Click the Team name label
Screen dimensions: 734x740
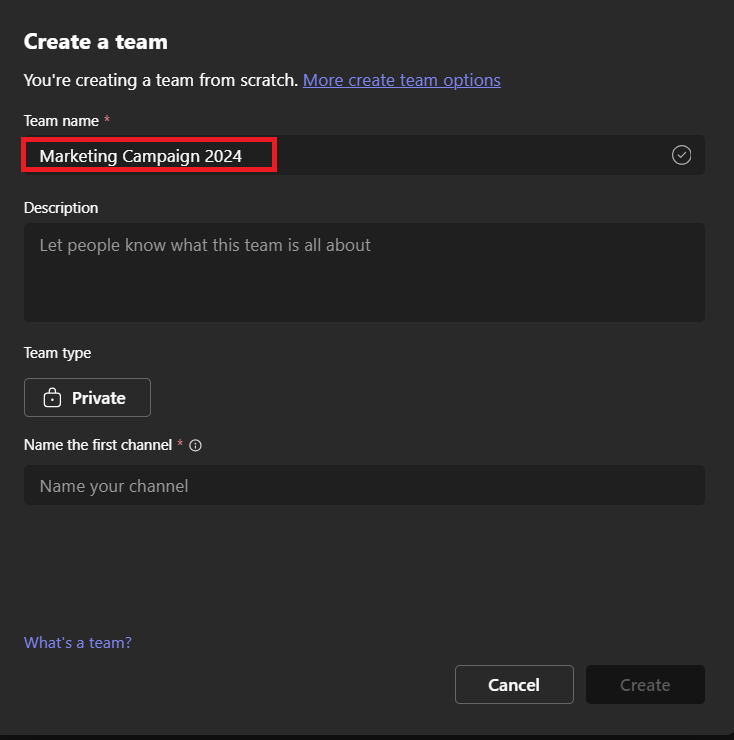point(61,121)
